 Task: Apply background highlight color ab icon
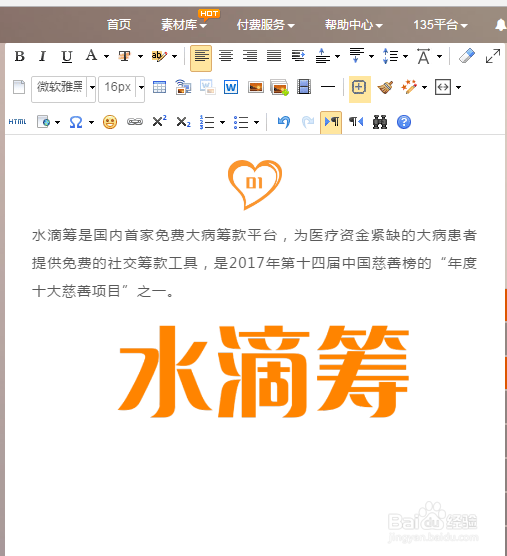(x=158, y=56)
